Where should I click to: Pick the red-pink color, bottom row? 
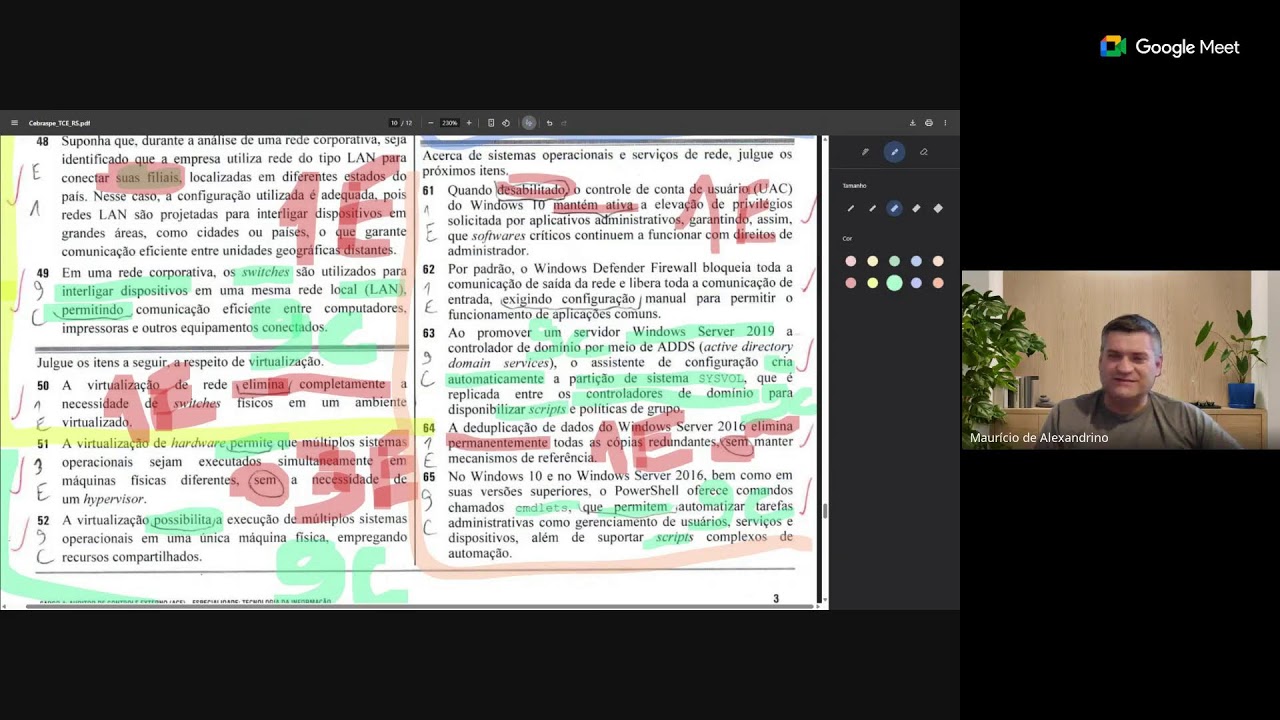(x=851, y=283)
